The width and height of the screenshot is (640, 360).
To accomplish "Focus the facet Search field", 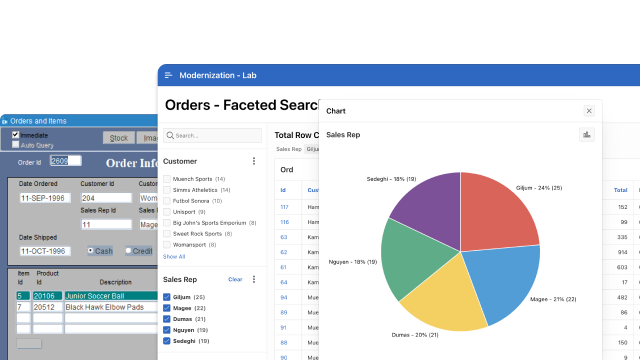I will click(x=212, y=136).
